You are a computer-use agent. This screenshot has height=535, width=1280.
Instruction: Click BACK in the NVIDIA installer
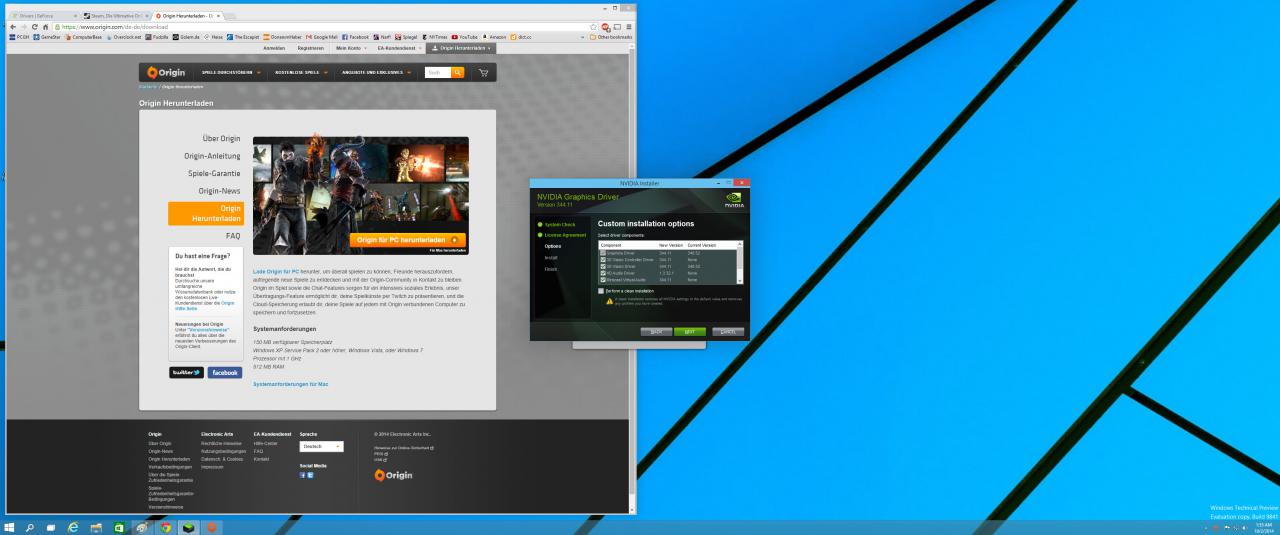click(x=655, y=331)
